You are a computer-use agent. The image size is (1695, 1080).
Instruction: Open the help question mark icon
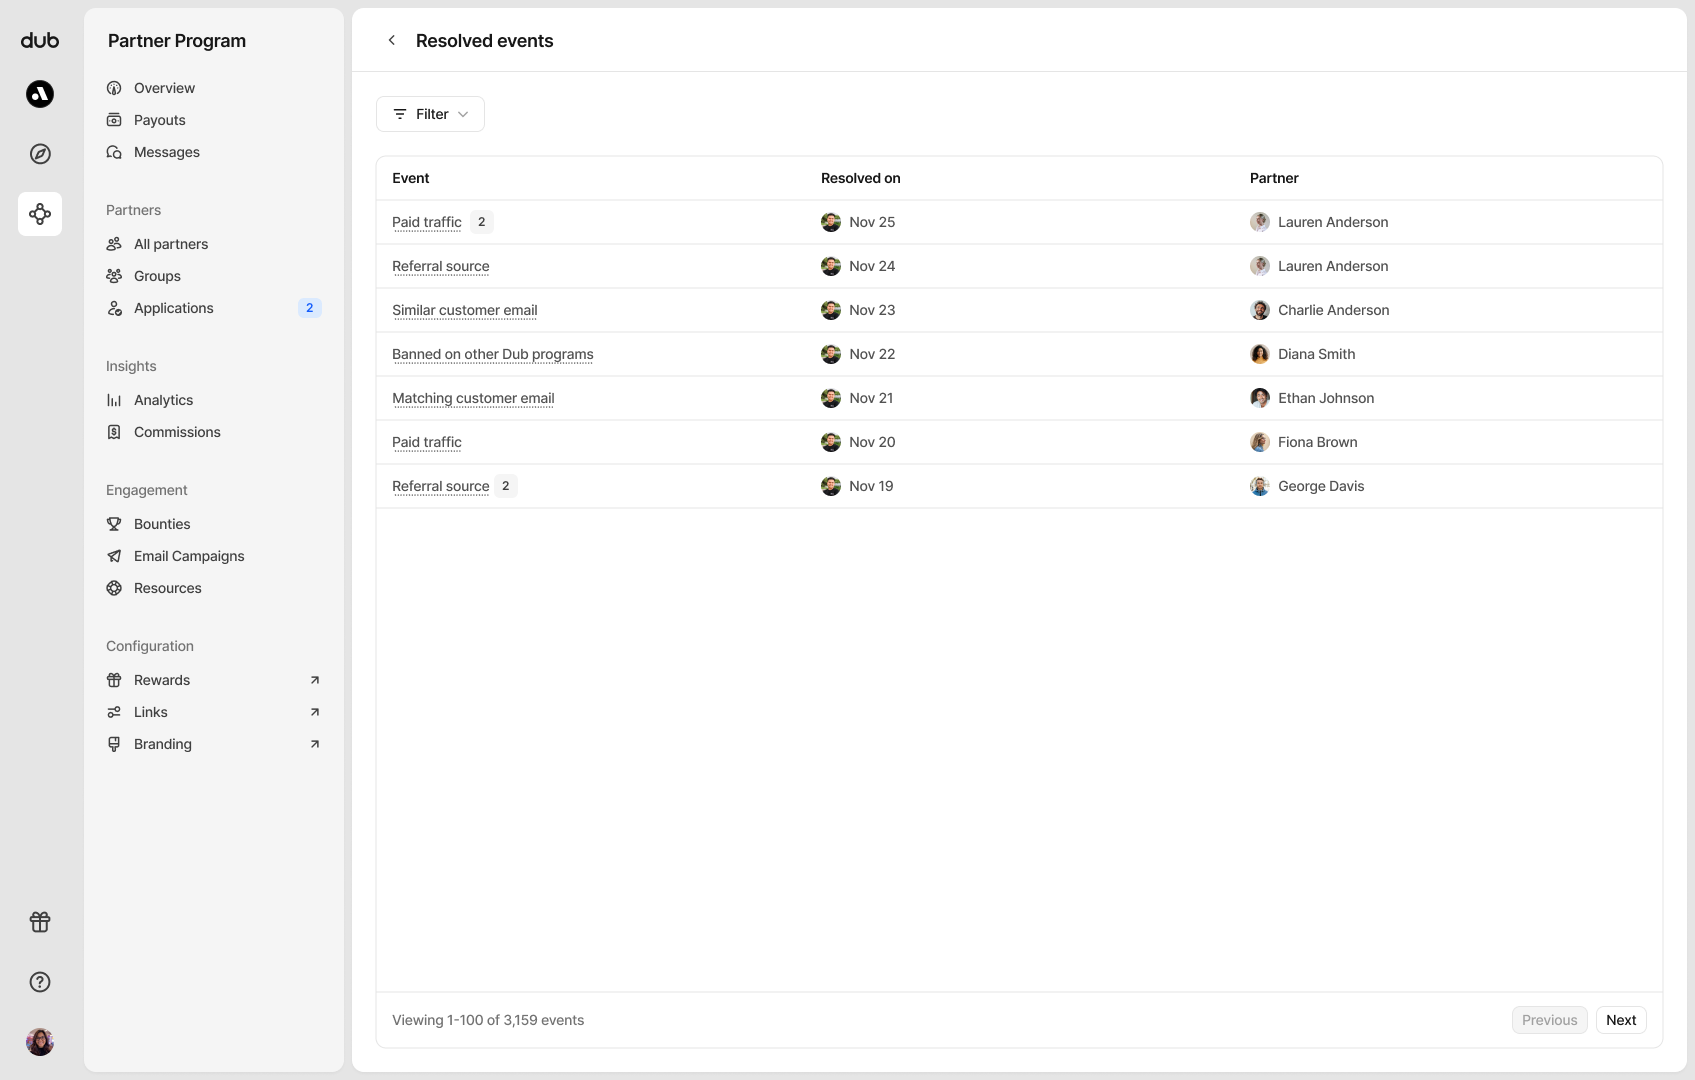click(x=40, y=982)
